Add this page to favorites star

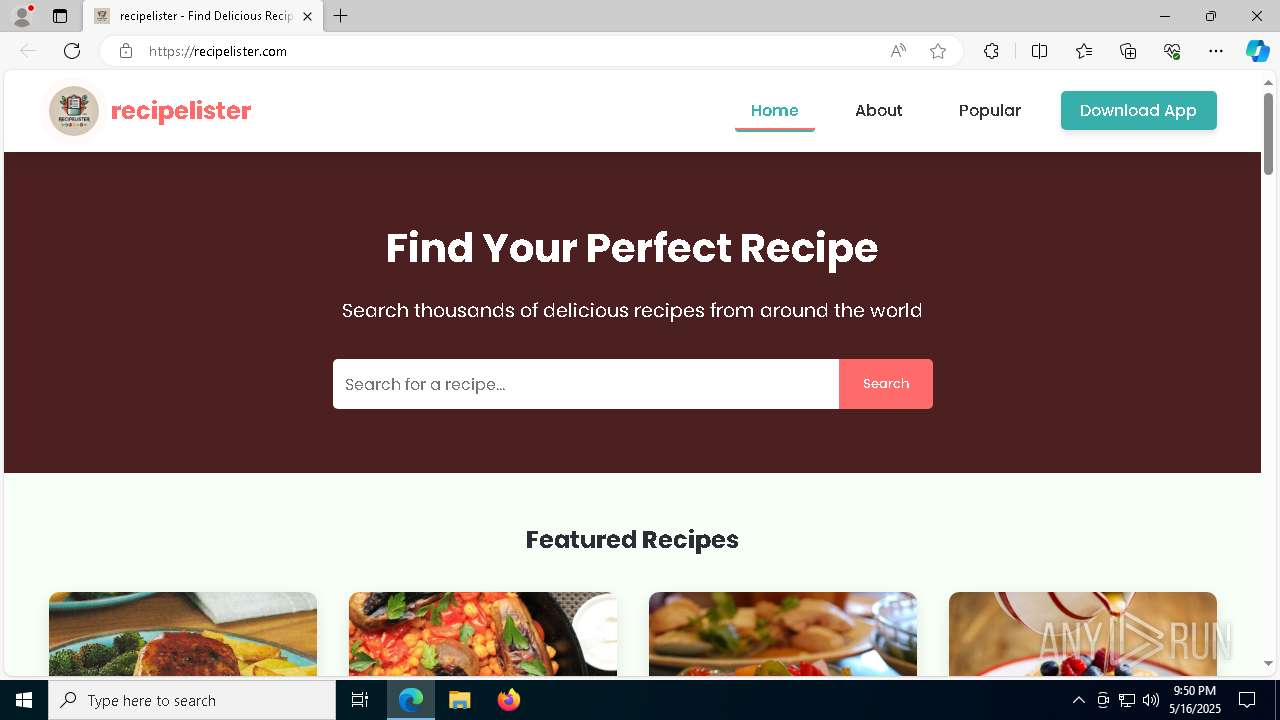tap(938, 51)
